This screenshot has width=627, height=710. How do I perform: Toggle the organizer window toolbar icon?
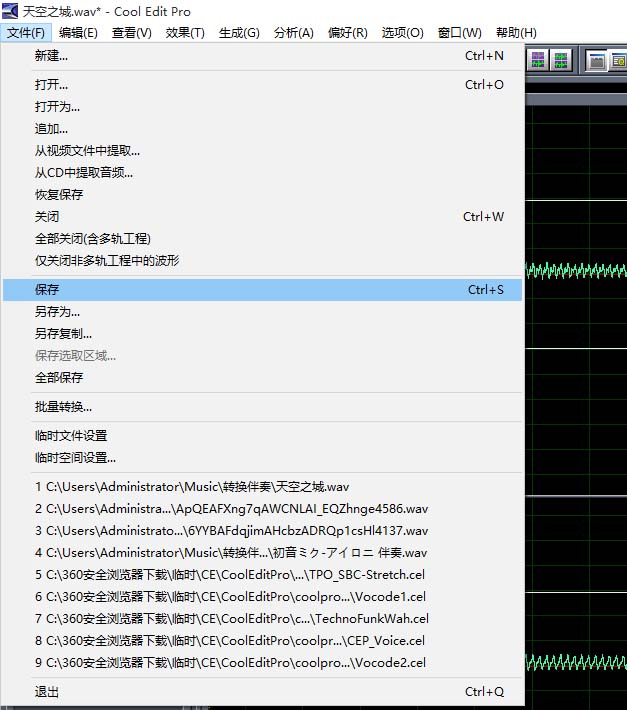click(x=597, y=60)
